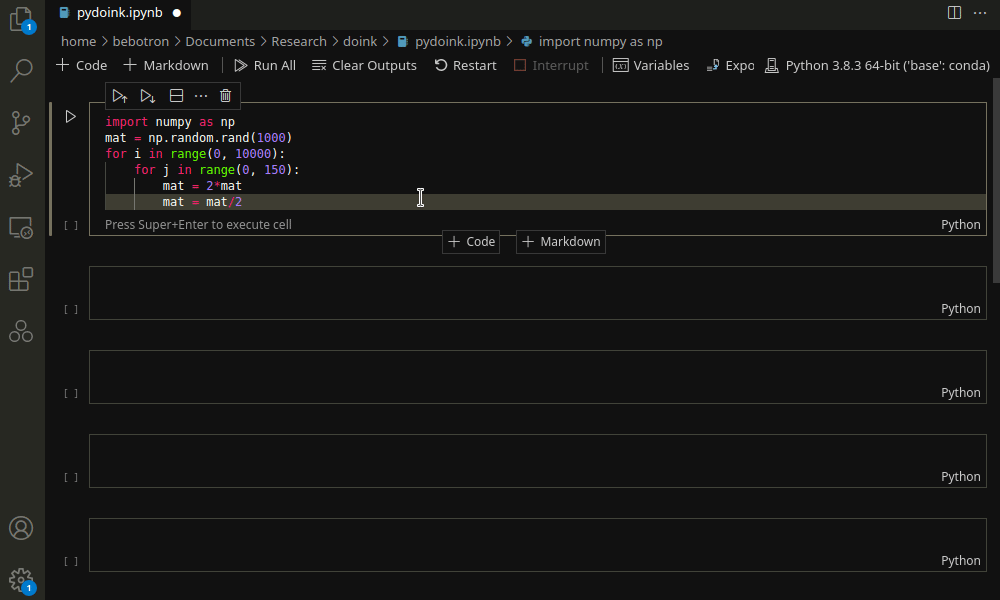Restart the kernel
Image resolution: width=1000 pixels, height=600 pixels.
465,65
